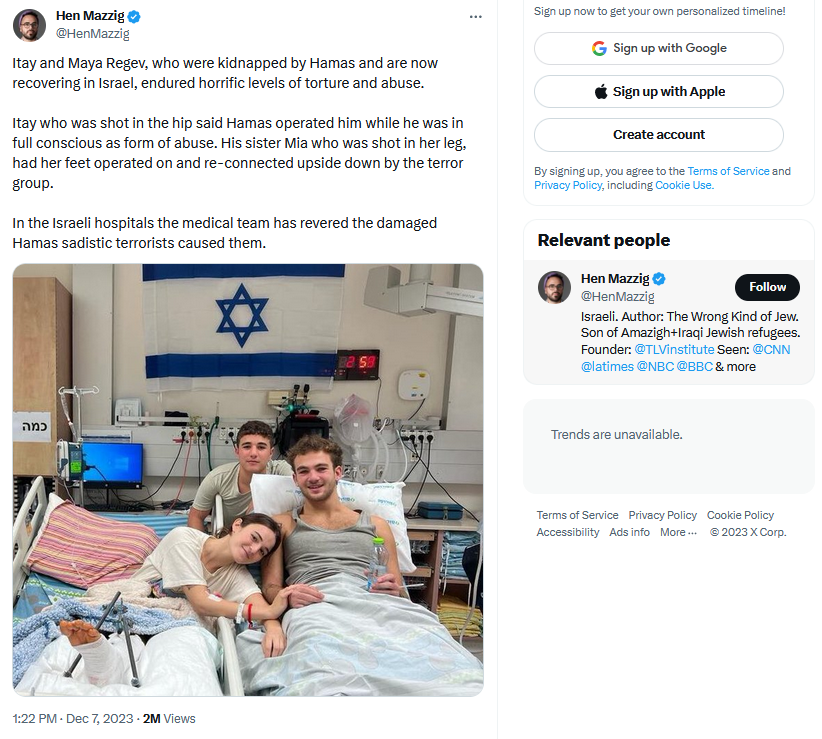Open the Privacy Policy link under sign-up
Screen dimensions: 822x739
pos(568,185)
